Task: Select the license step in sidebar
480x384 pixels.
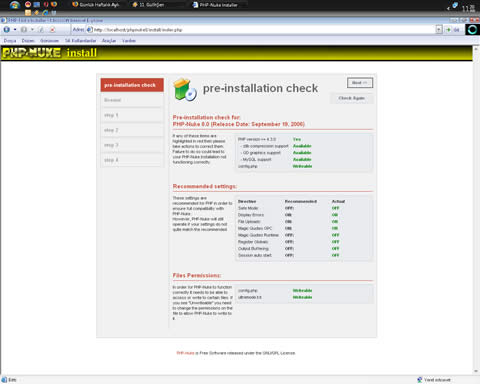Action: click(132, 100)
